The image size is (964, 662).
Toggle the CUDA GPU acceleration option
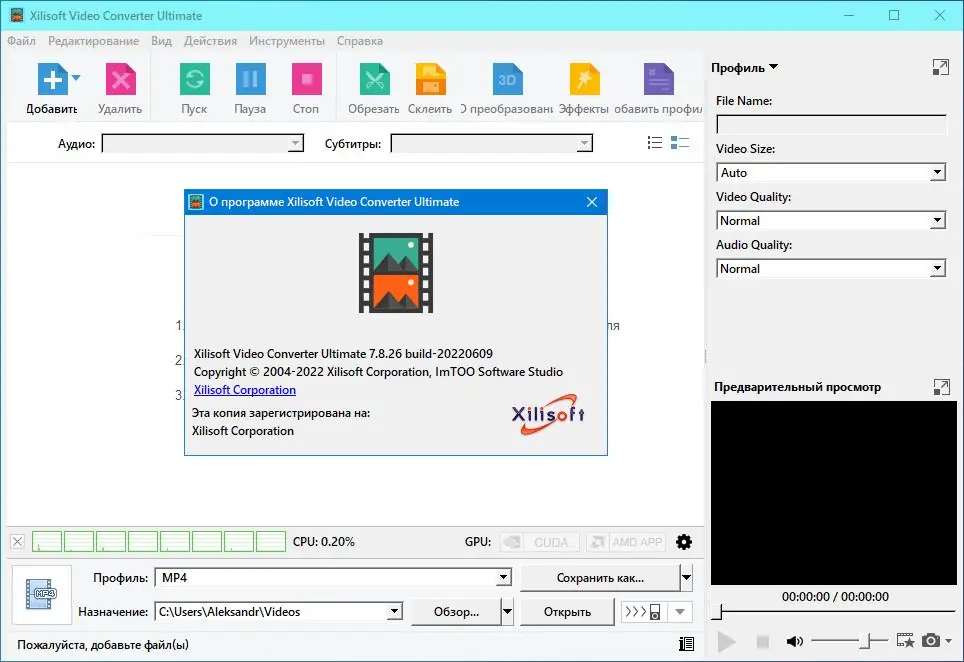pyautogui.click(x=539, y=542)
